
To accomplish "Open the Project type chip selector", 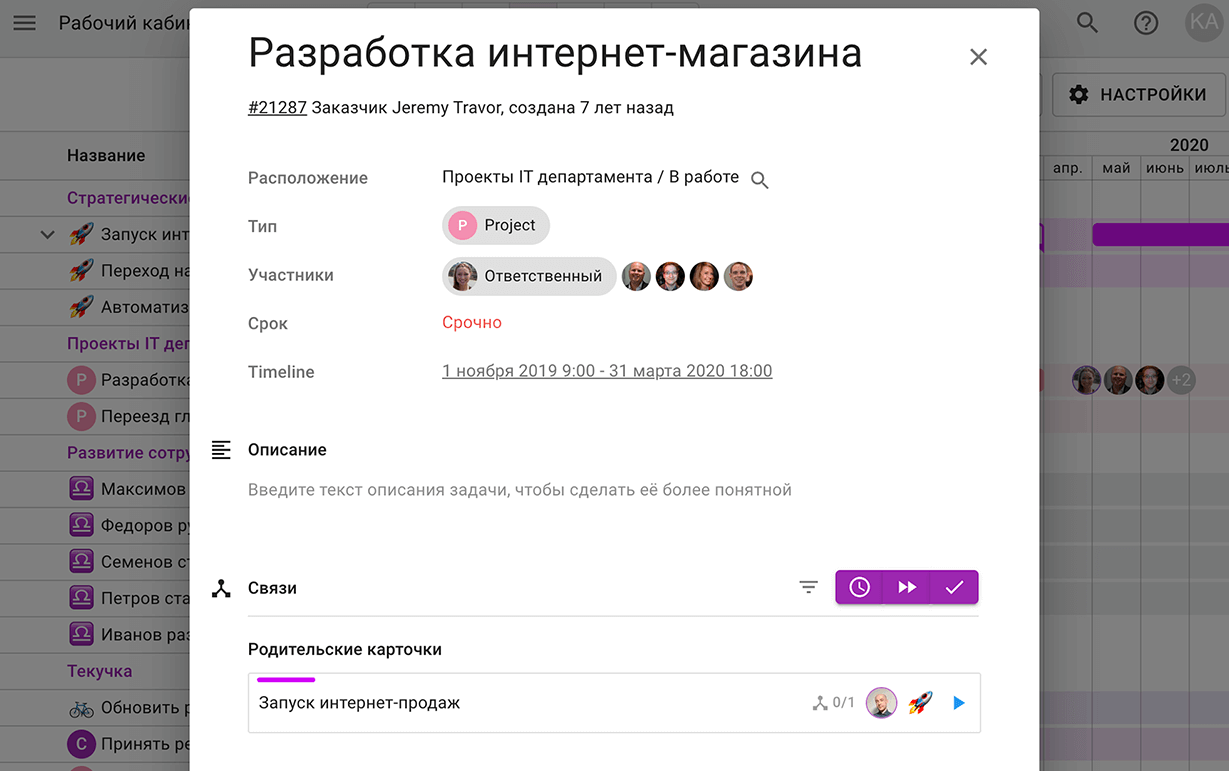I will 496,226.
